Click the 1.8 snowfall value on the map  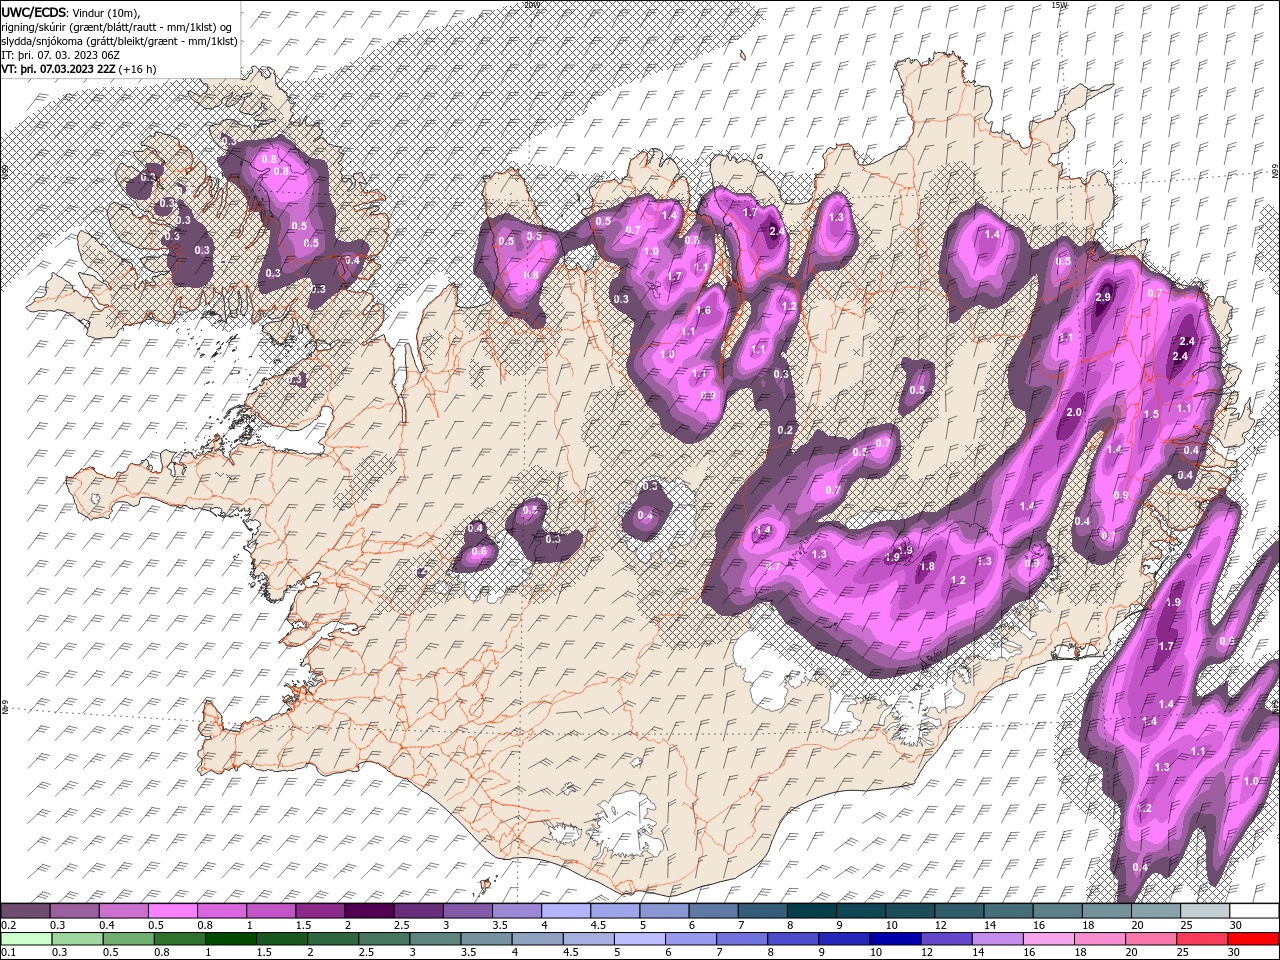pos(927,567)
